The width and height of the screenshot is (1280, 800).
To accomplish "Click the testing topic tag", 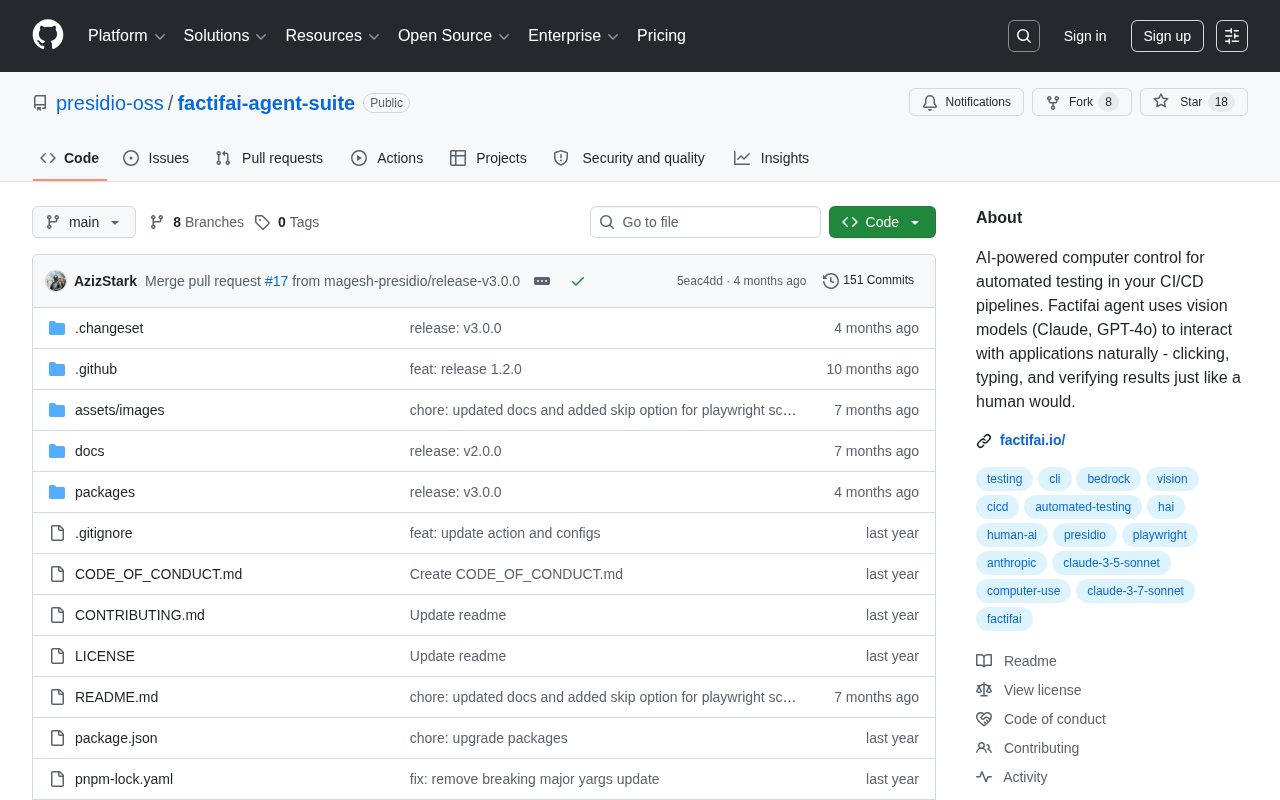I will 1004,479.
